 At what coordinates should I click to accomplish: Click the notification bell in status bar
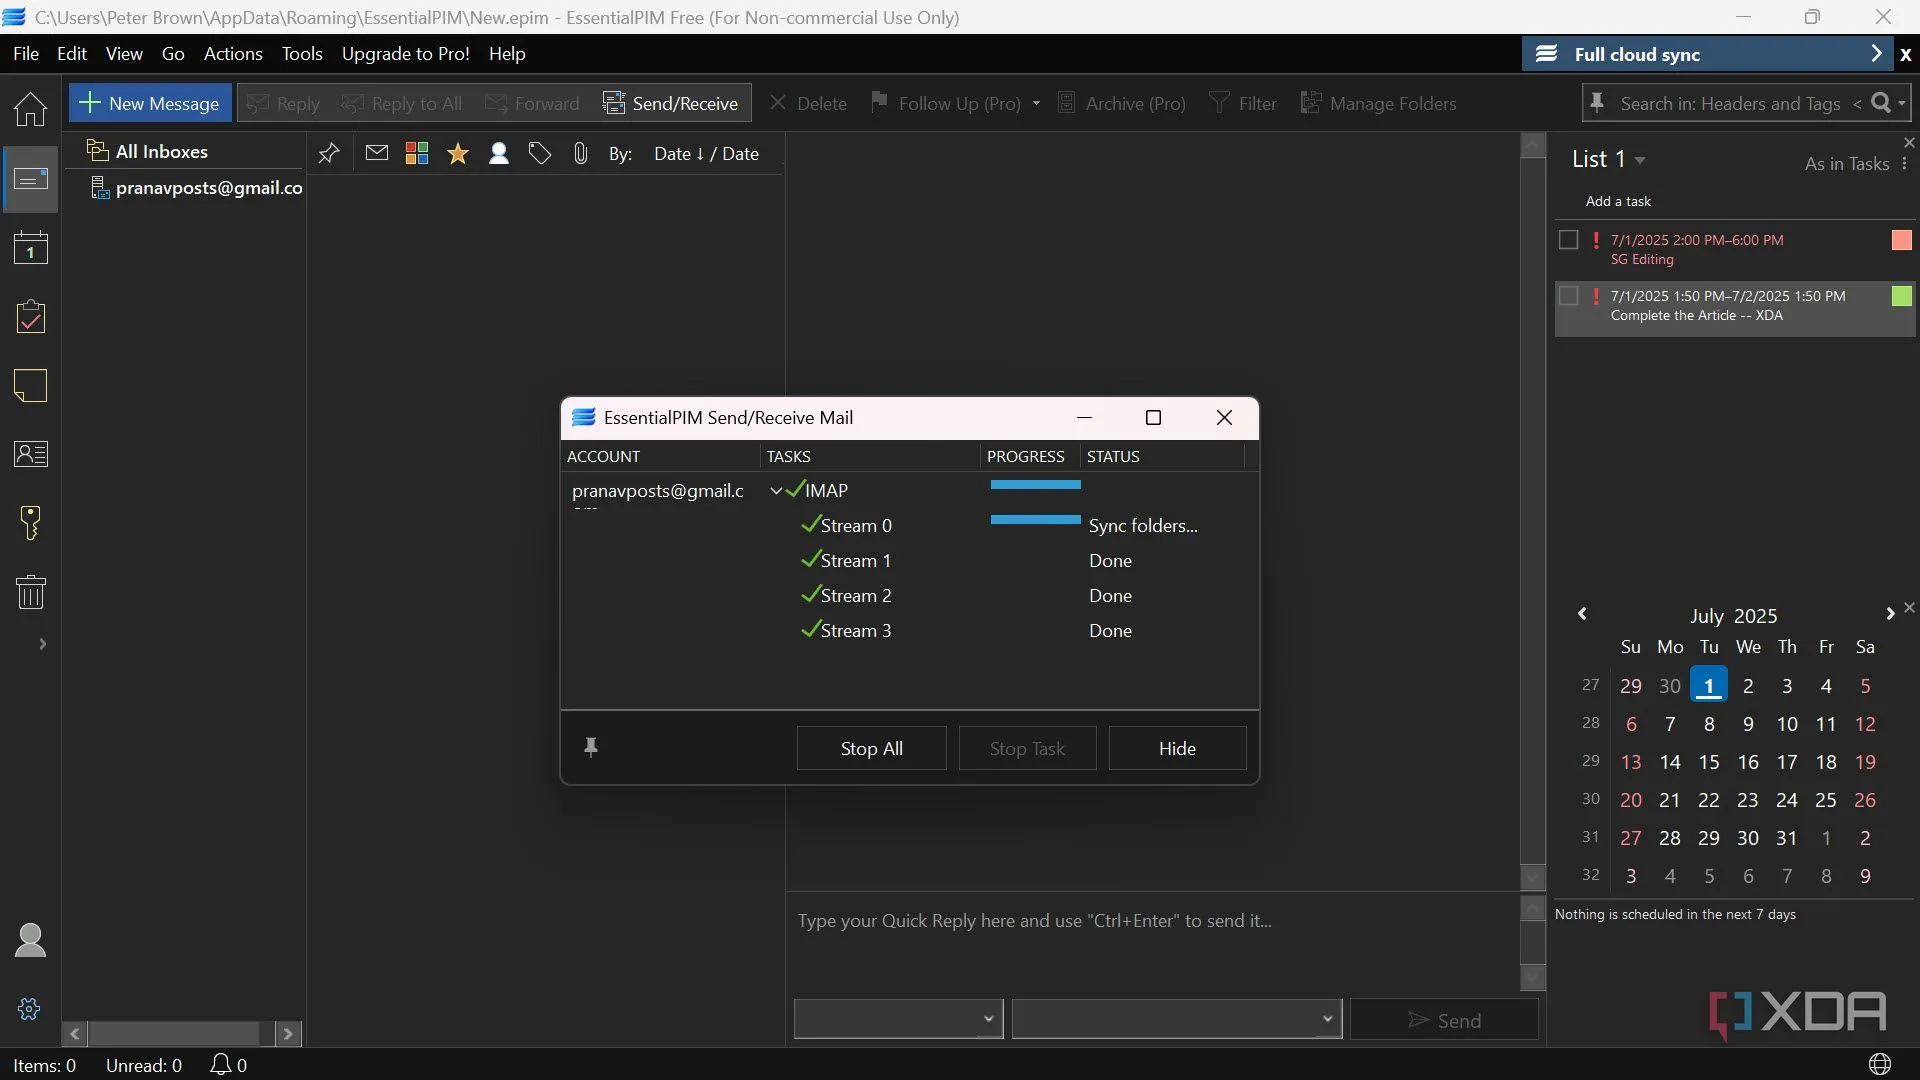(220, 1065)
